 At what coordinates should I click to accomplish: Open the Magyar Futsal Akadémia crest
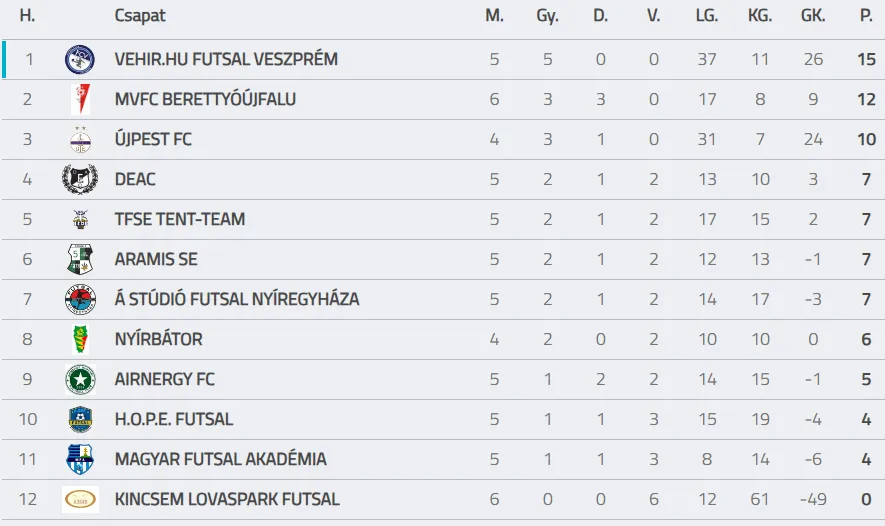[80, 459]
